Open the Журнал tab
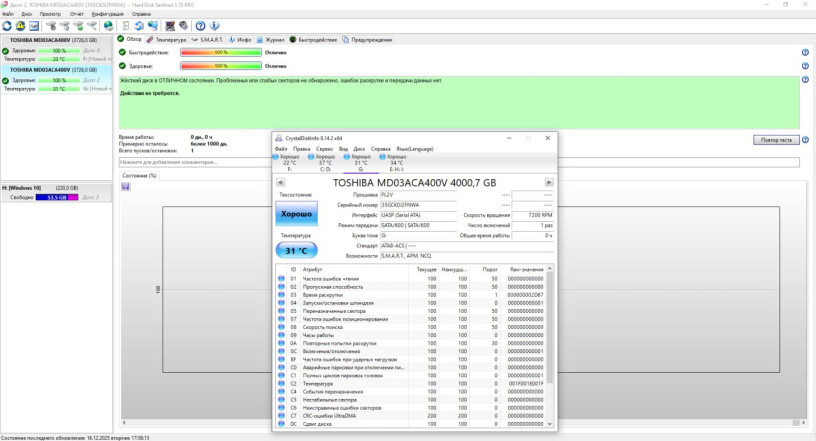 [x=274, y=39]
